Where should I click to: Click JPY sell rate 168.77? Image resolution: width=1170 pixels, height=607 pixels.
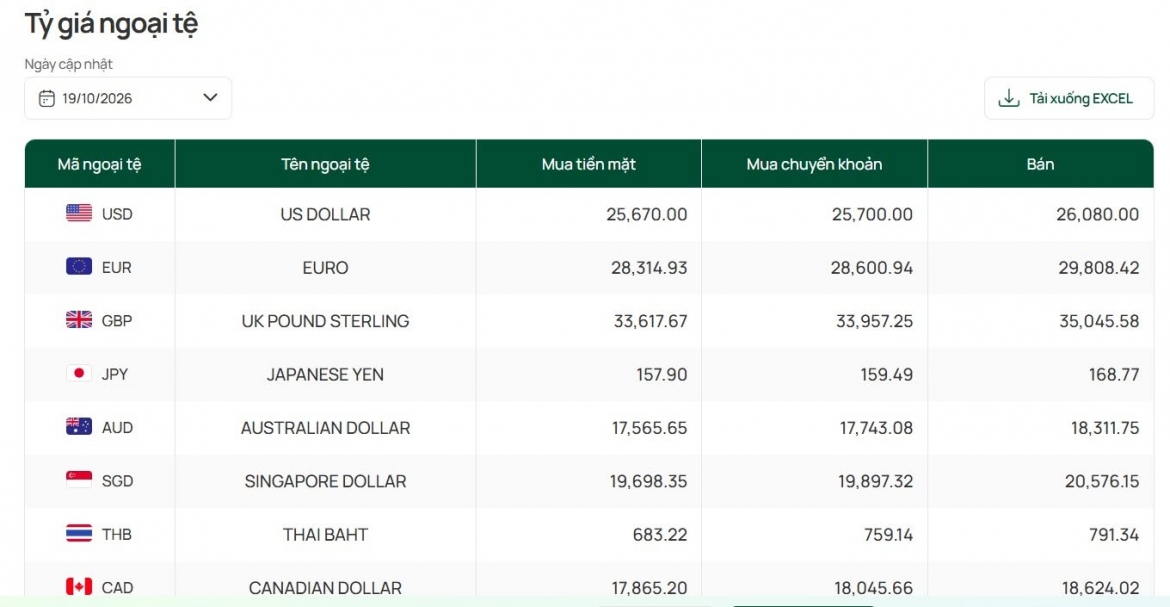pos(1113,374)
